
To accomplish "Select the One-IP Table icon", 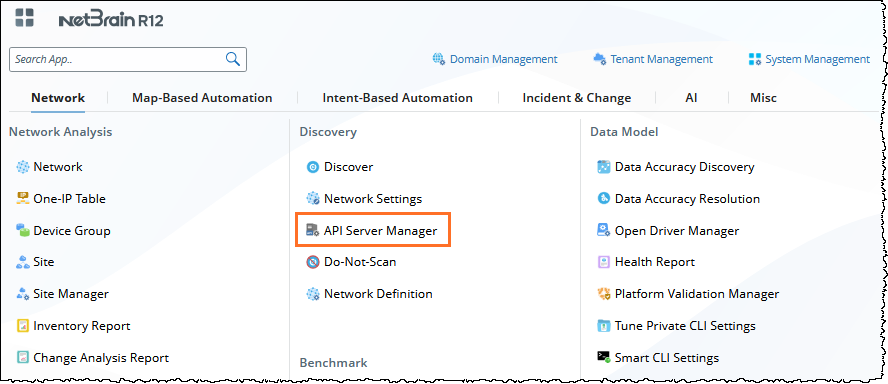I will [x=23, y=198].
